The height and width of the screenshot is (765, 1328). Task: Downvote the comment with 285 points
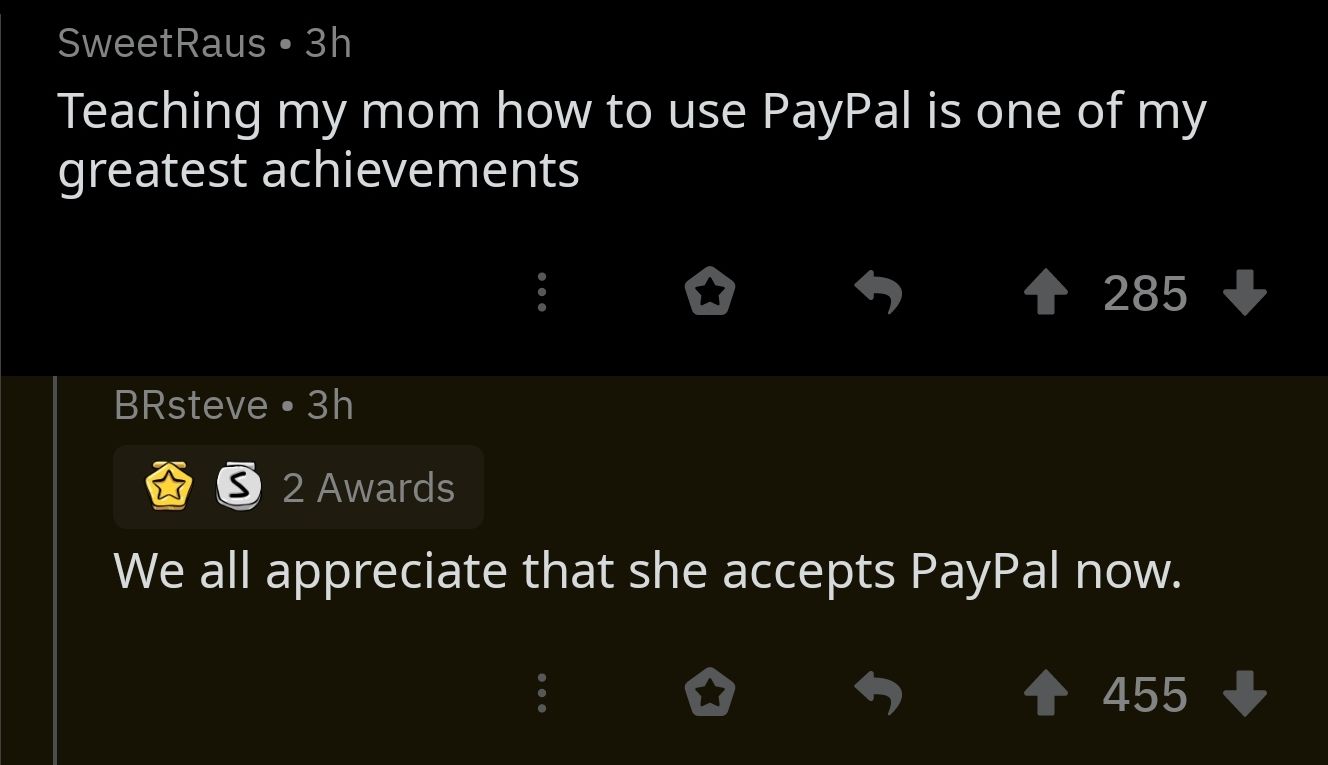point(1245,295)
